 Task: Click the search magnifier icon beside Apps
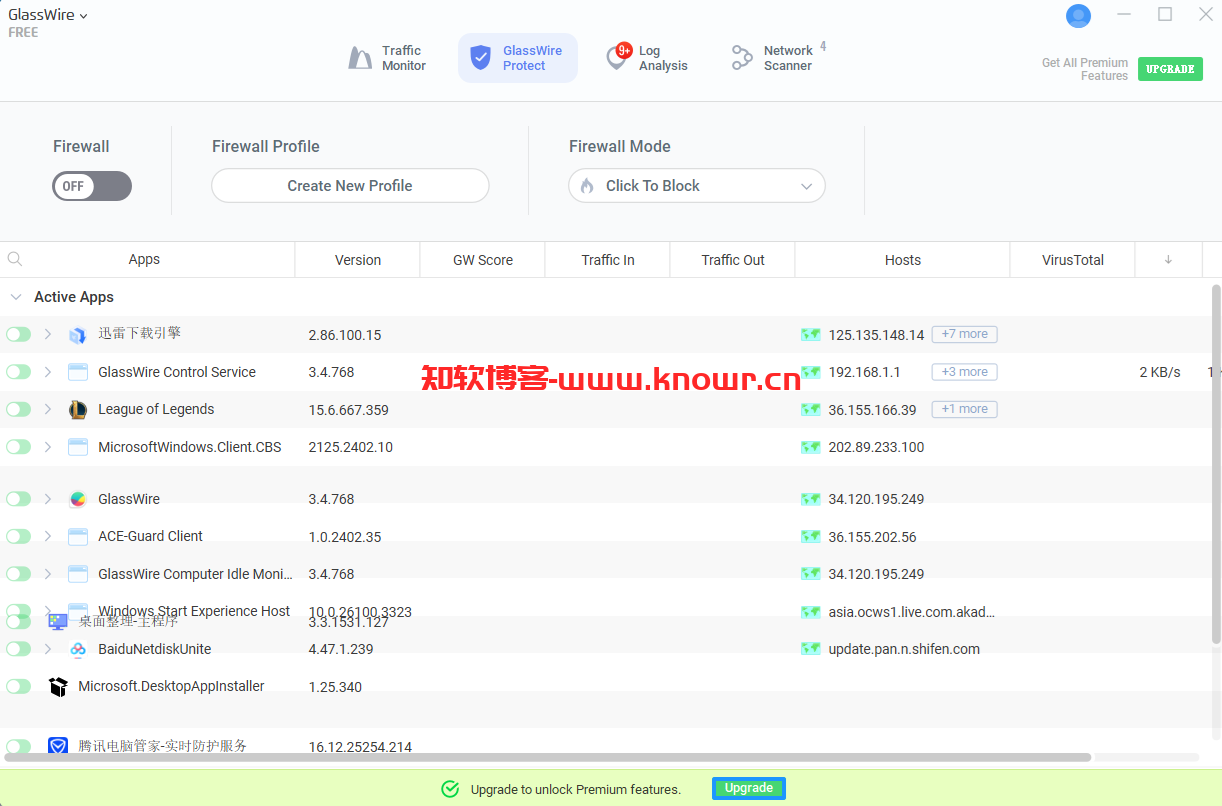tap(15, 259)
